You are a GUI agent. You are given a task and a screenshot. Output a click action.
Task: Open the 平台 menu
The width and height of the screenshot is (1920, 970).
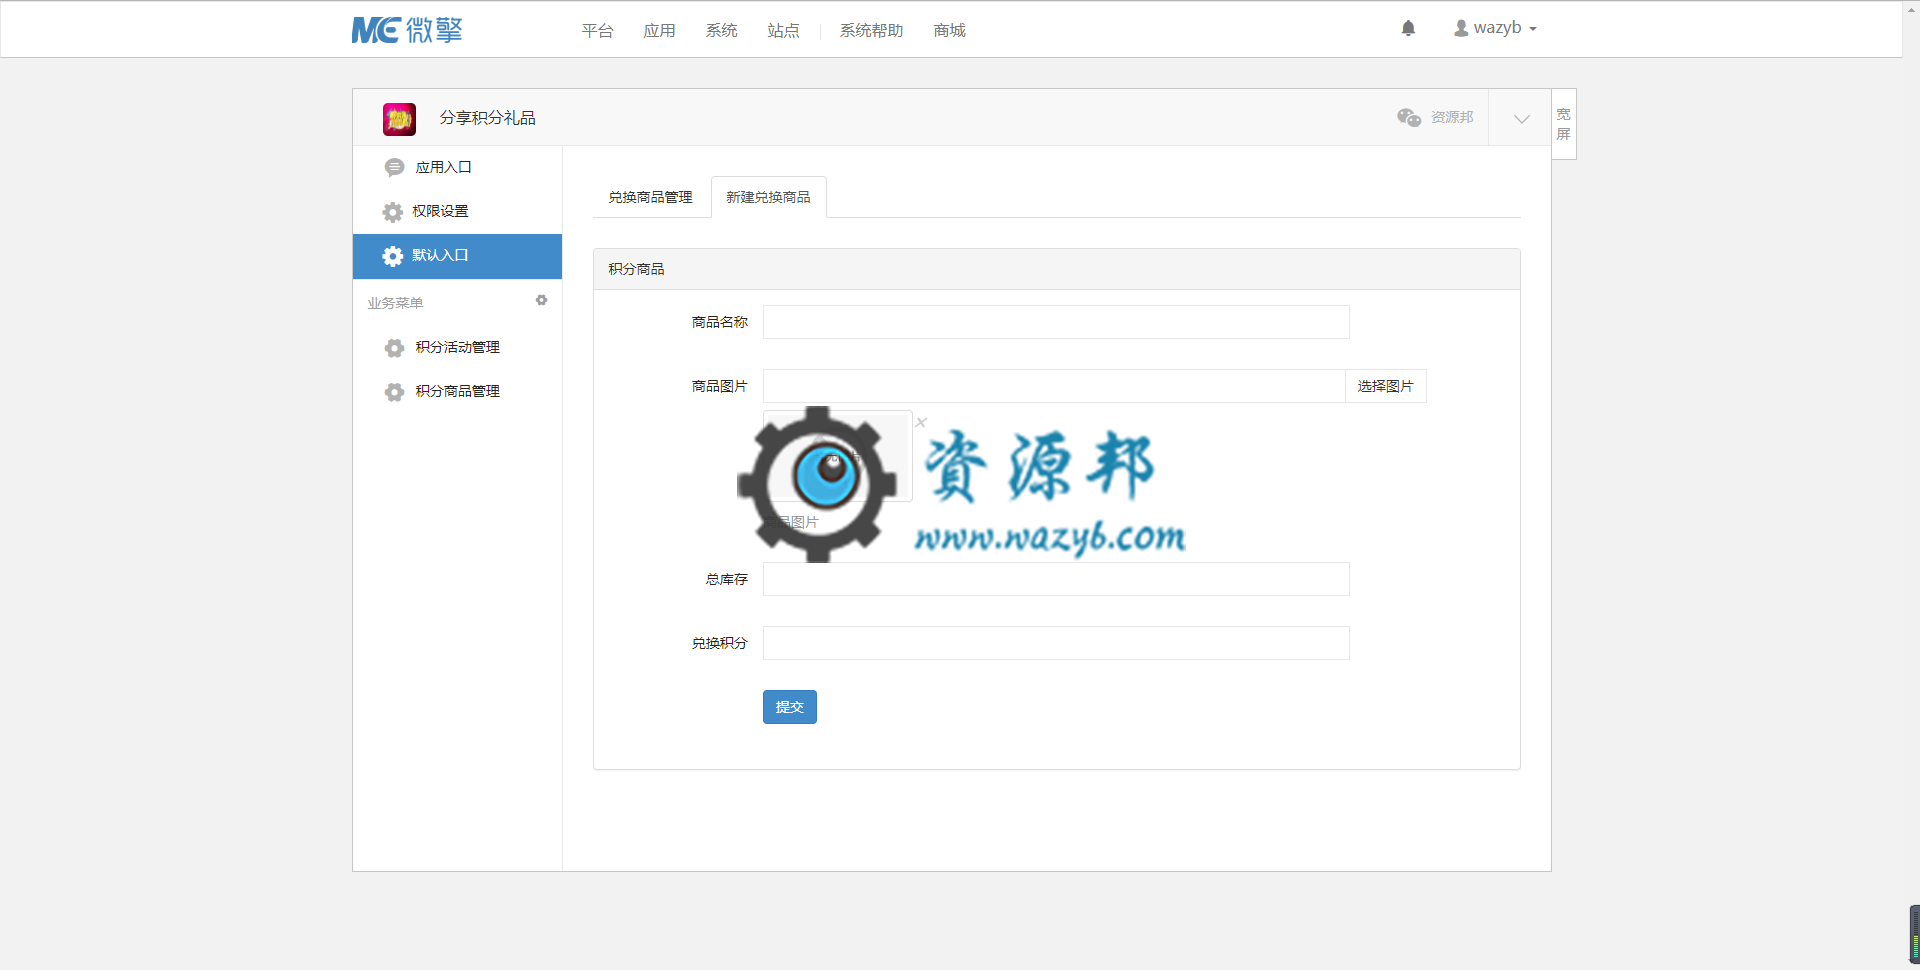click(597, 31)
